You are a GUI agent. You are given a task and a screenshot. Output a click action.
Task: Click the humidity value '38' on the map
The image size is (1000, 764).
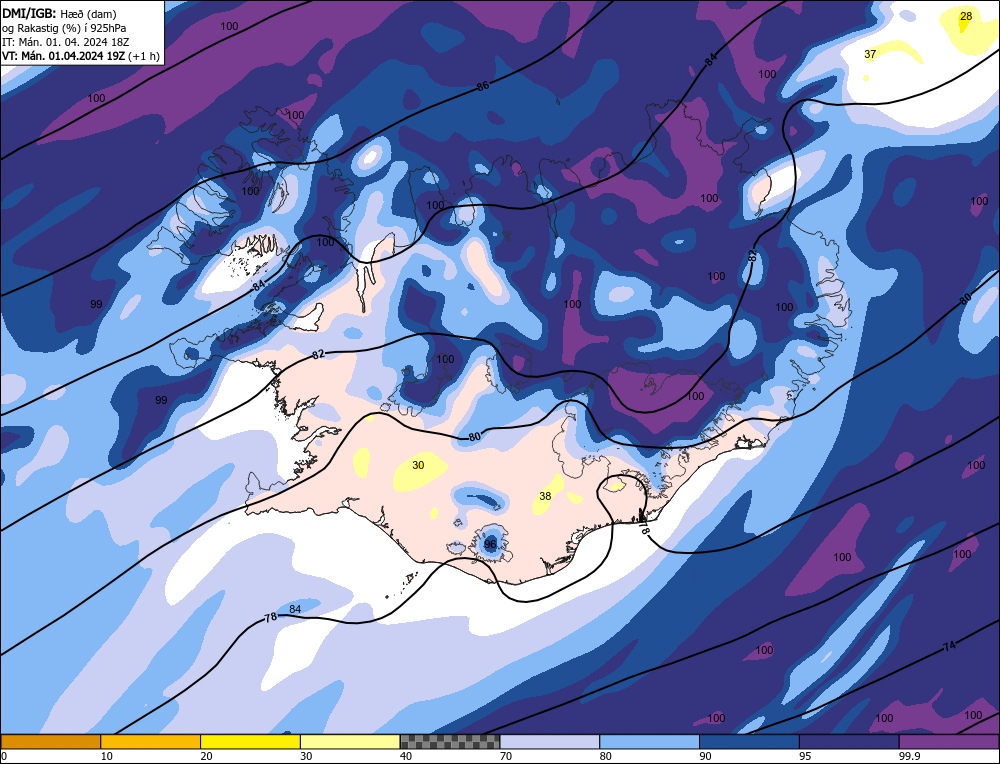pos(545,496)
